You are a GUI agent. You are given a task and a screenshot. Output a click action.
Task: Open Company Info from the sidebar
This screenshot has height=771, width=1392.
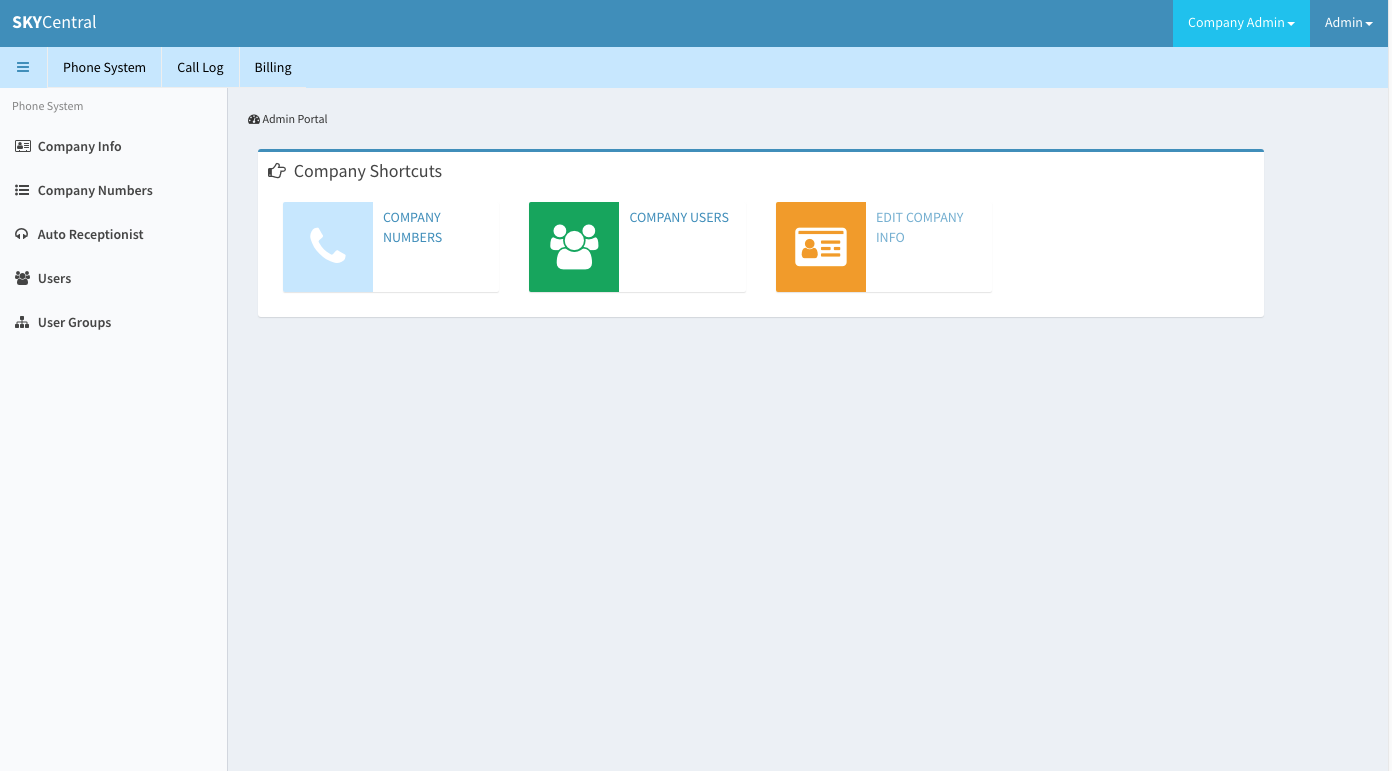[x=113, y=146]
